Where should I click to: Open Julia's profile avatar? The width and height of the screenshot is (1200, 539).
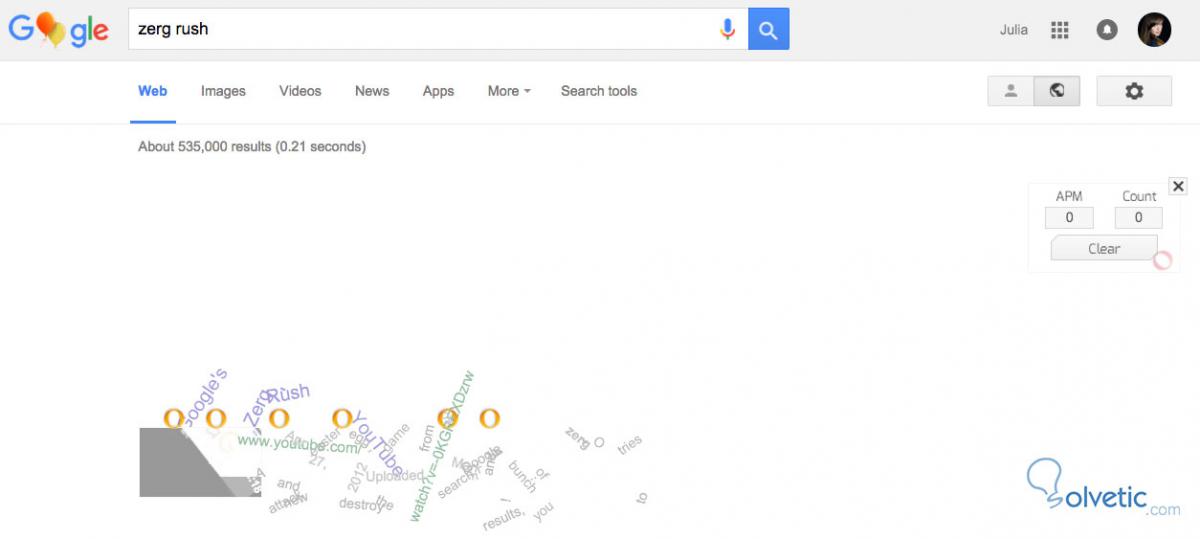pos(1154,30)
